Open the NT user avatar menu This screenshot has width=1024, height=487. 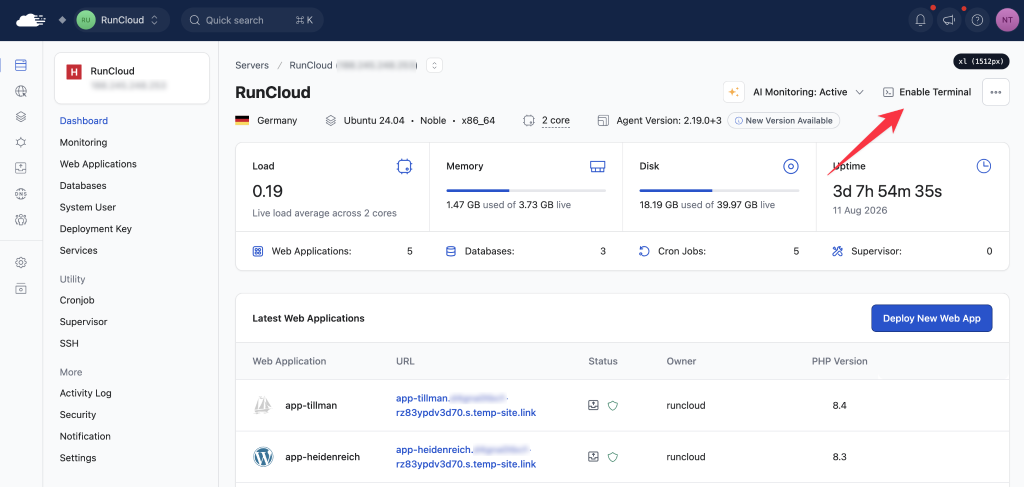pos(1006,20)
